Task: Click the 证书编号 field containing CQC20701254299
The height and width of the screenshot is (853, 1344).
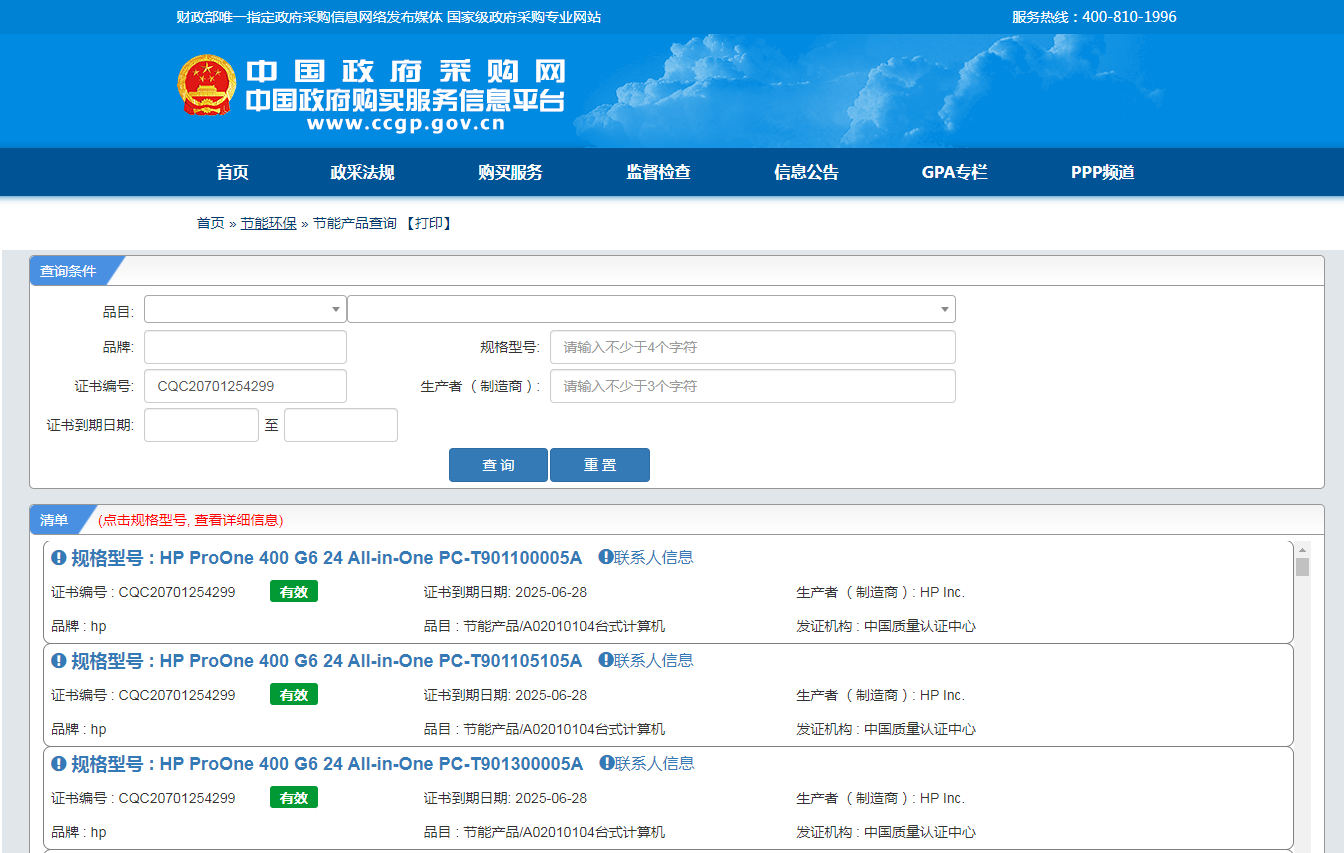Action: (x=245, y=386)
